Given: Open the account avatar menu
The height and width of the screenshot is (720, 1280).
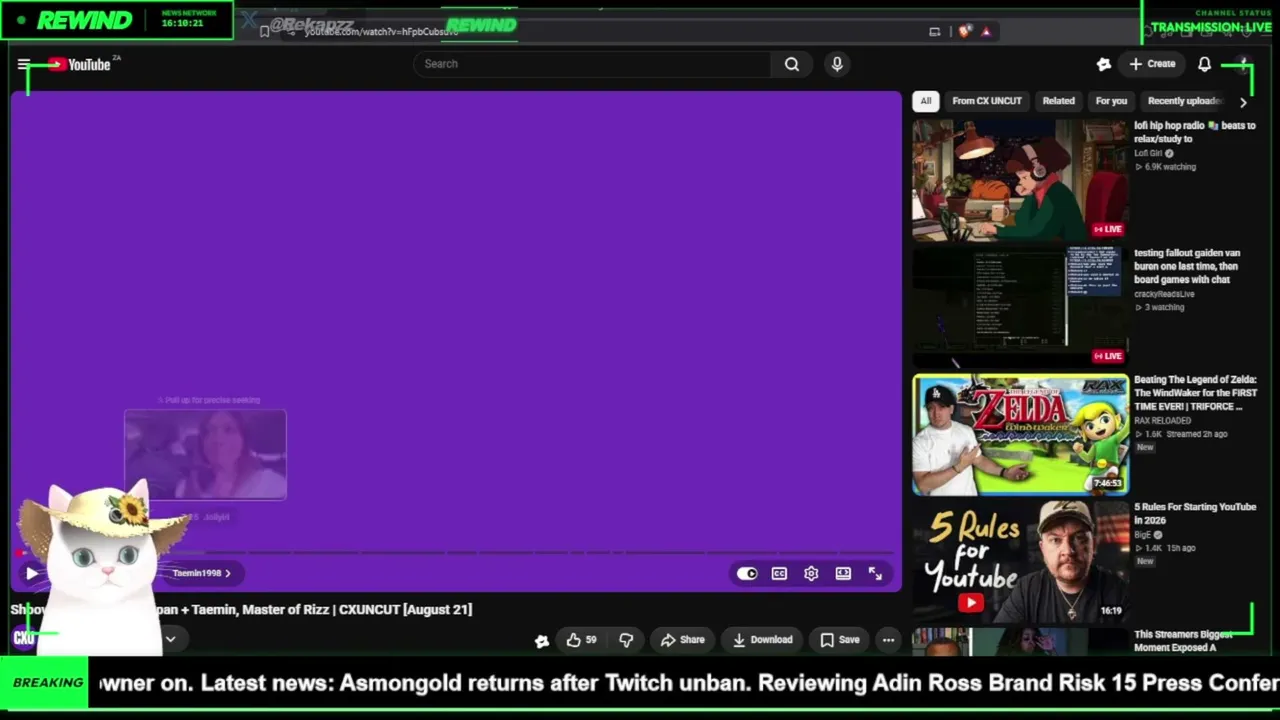Looking at the screenshot, I should (1243, 64).
